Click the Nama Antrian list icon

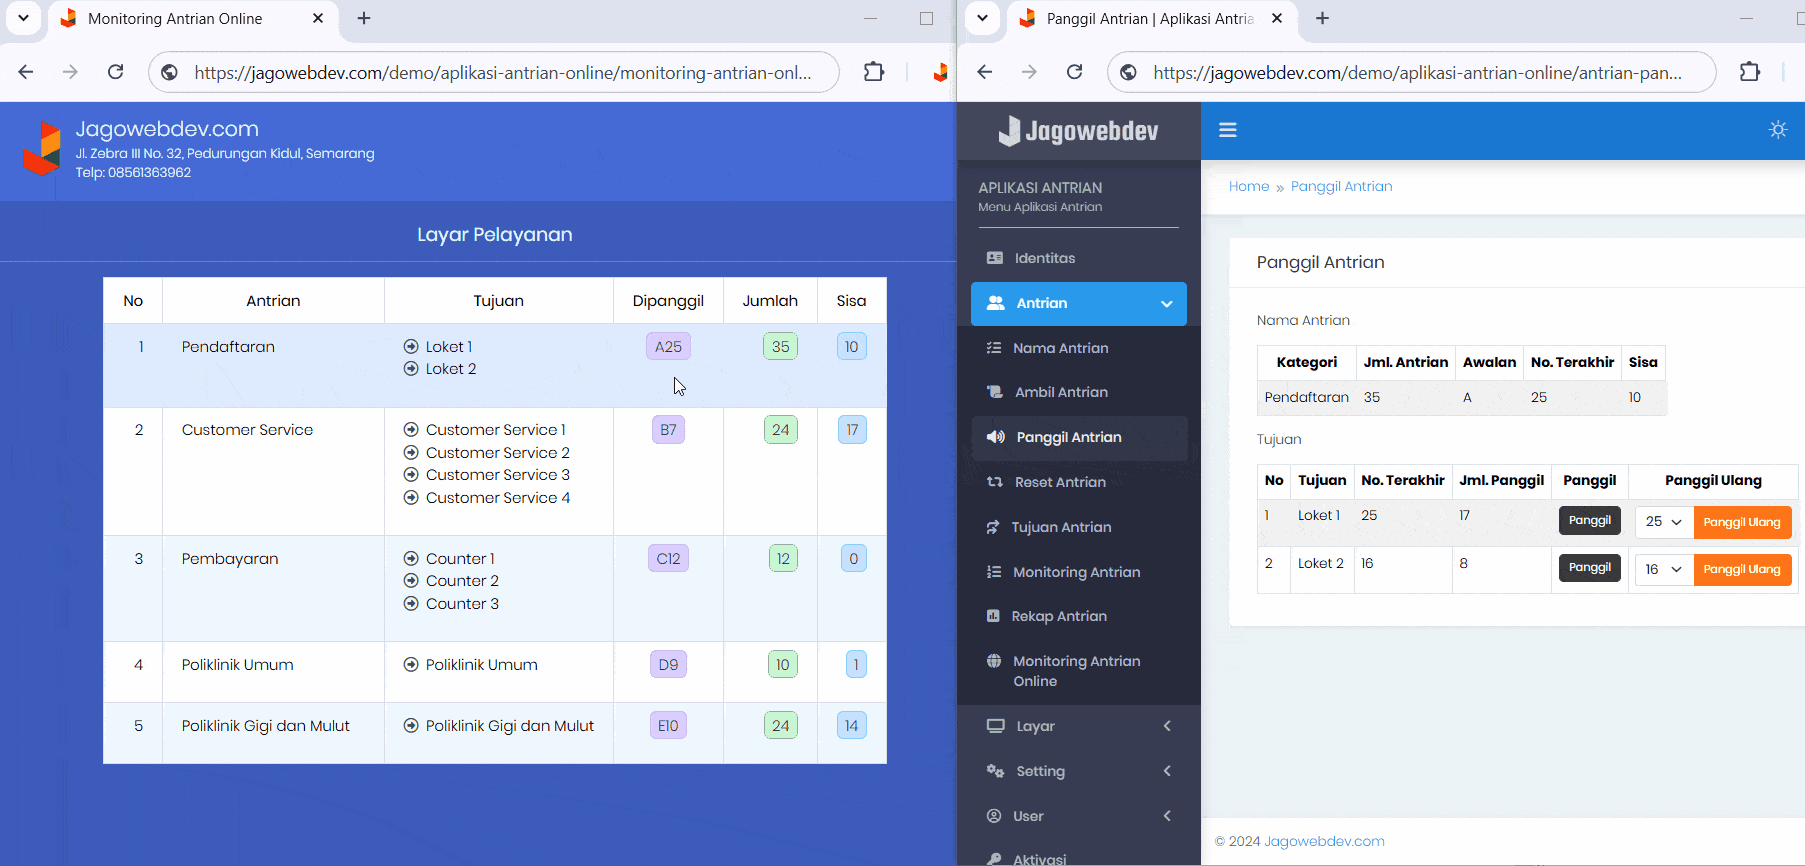click(x=994, y=348)
